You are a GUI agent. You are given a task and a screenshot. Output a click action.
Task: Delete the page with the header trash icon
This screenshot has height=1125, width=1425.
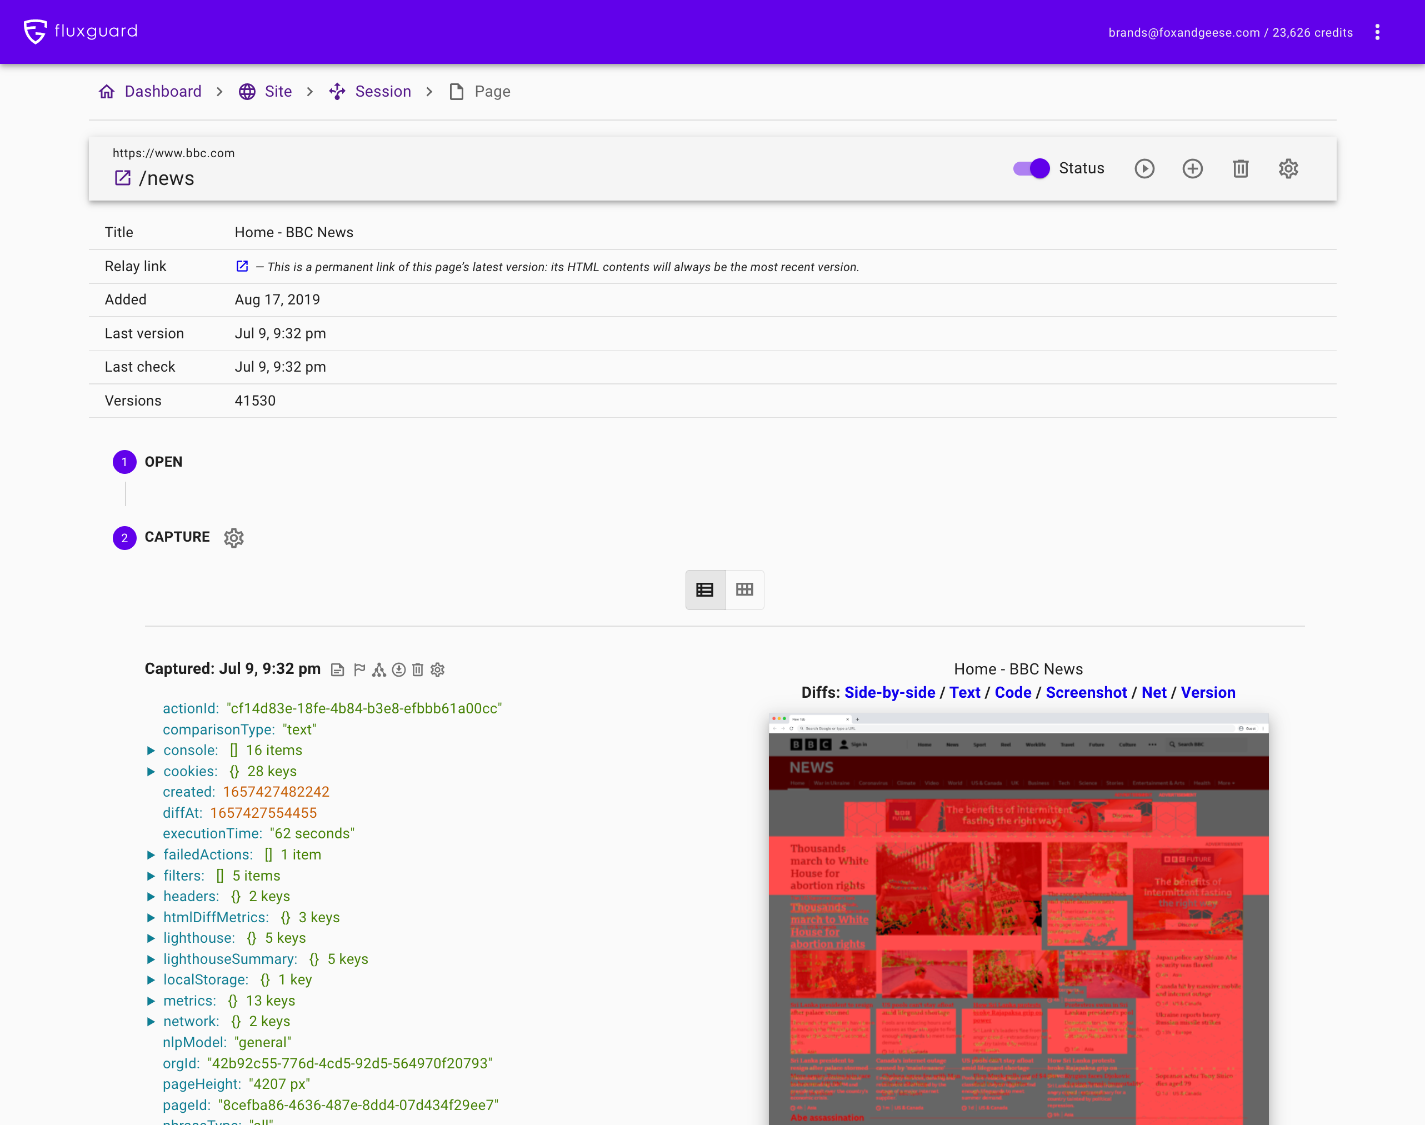click(x=1241, y=169)
